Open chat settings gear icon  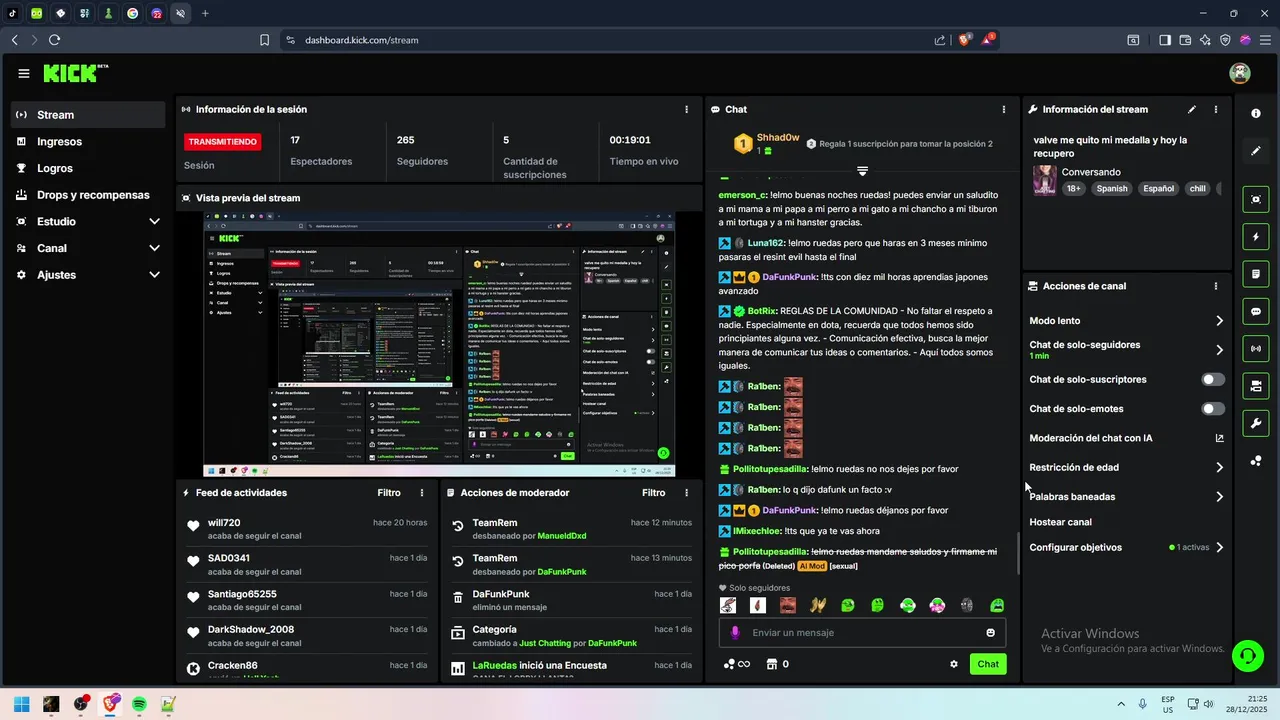point(954,664)
